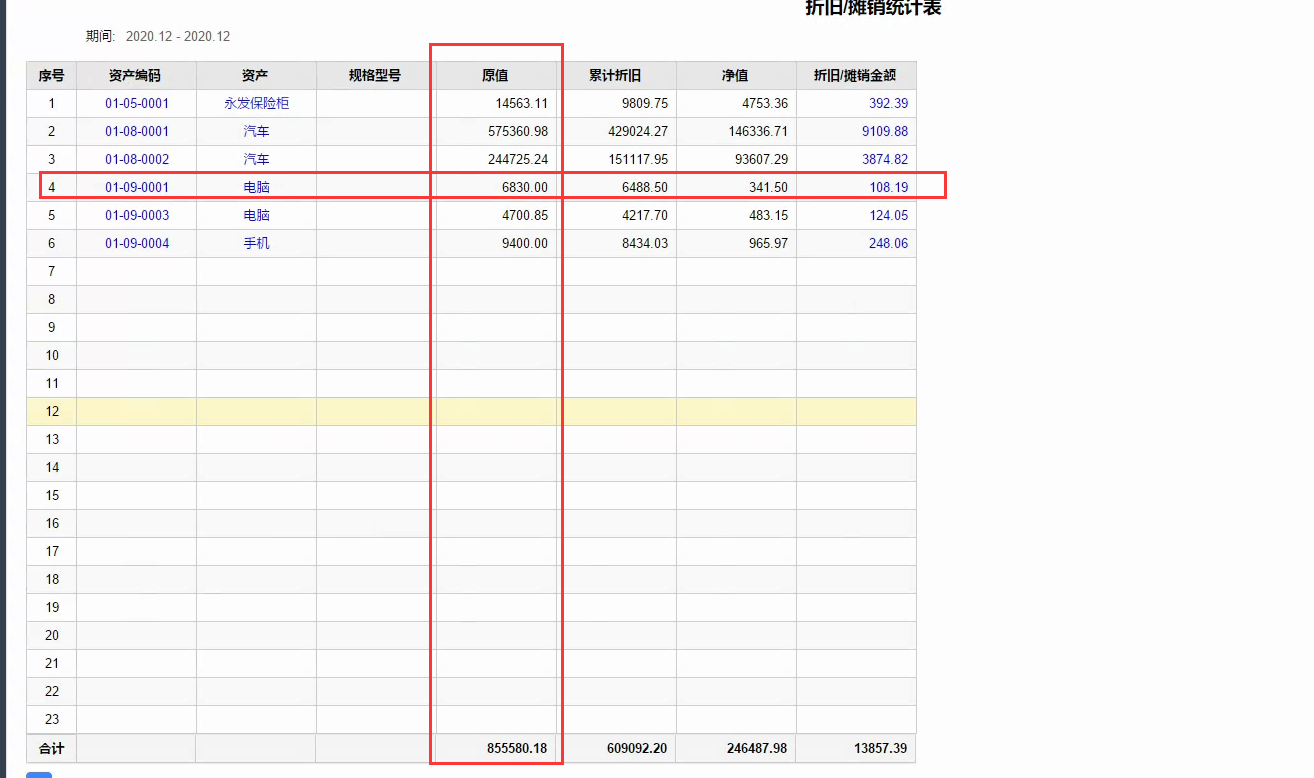The height and width of the screenshot is (778, 1314).
Task: Open depreciation amount link 3874.82
Action: (x=885, y=159)
